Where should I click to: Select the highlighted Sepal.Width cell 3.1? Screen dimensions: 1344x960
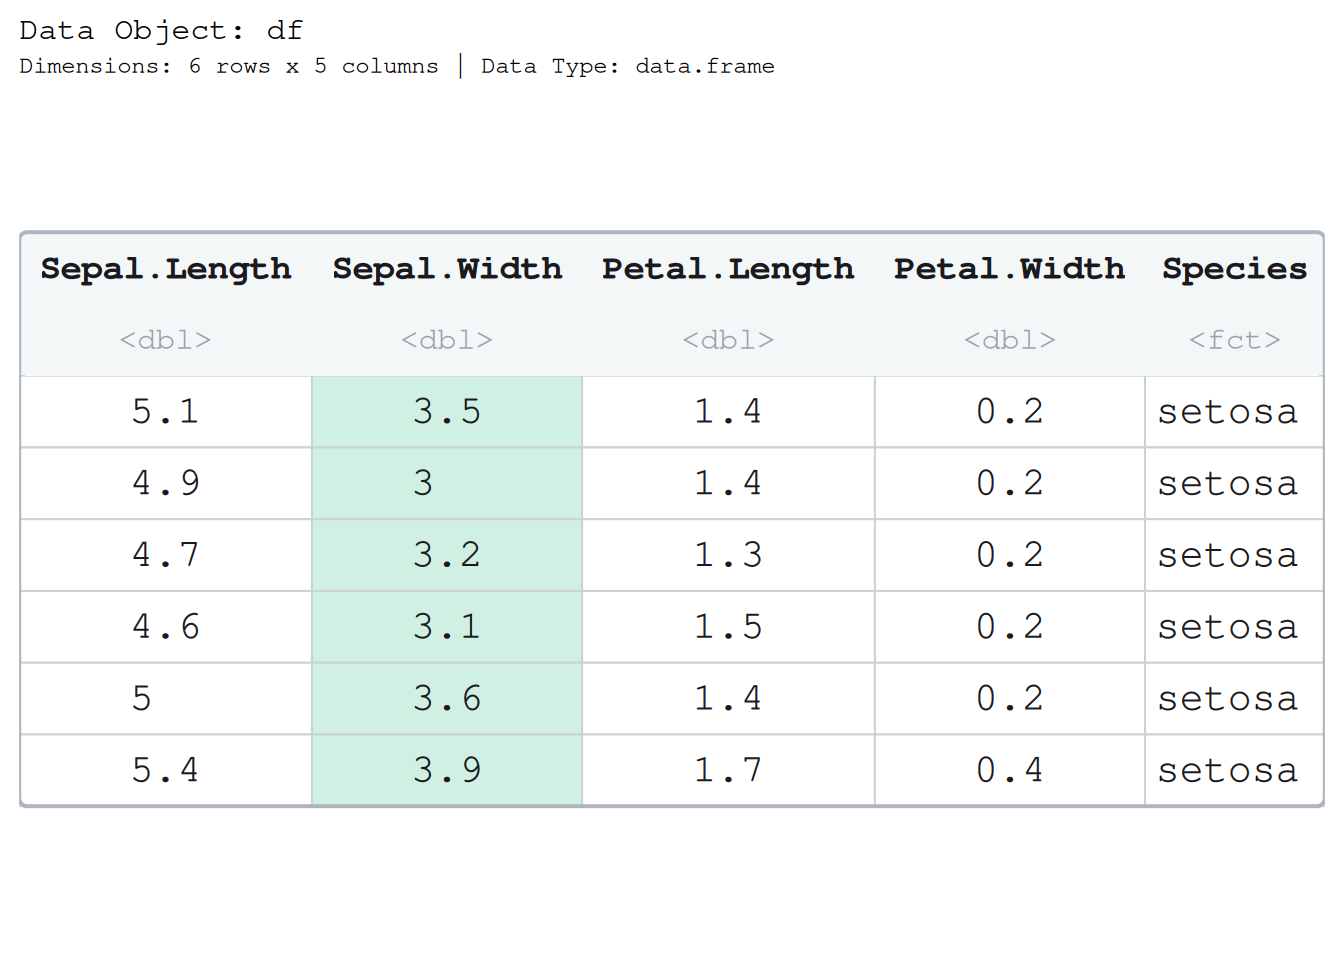tap(447, 627)
